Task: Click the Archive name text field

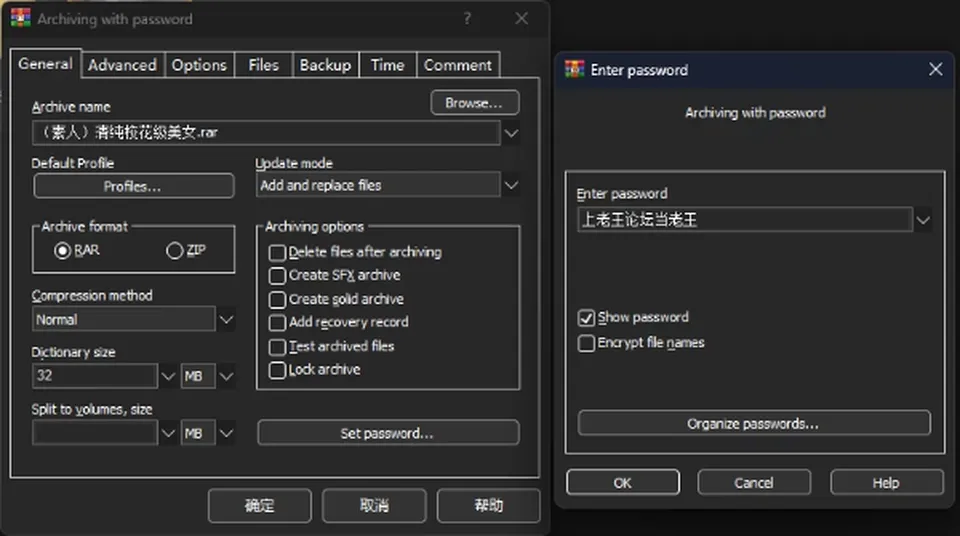Action: [x=266, y=133]
